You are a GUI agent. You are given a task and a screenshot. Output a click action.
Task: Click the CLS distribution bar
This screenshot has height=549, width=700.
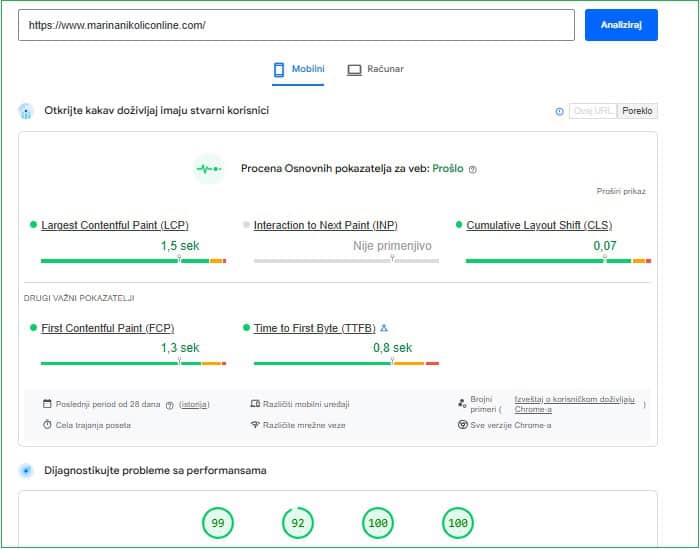coord(558,261)
